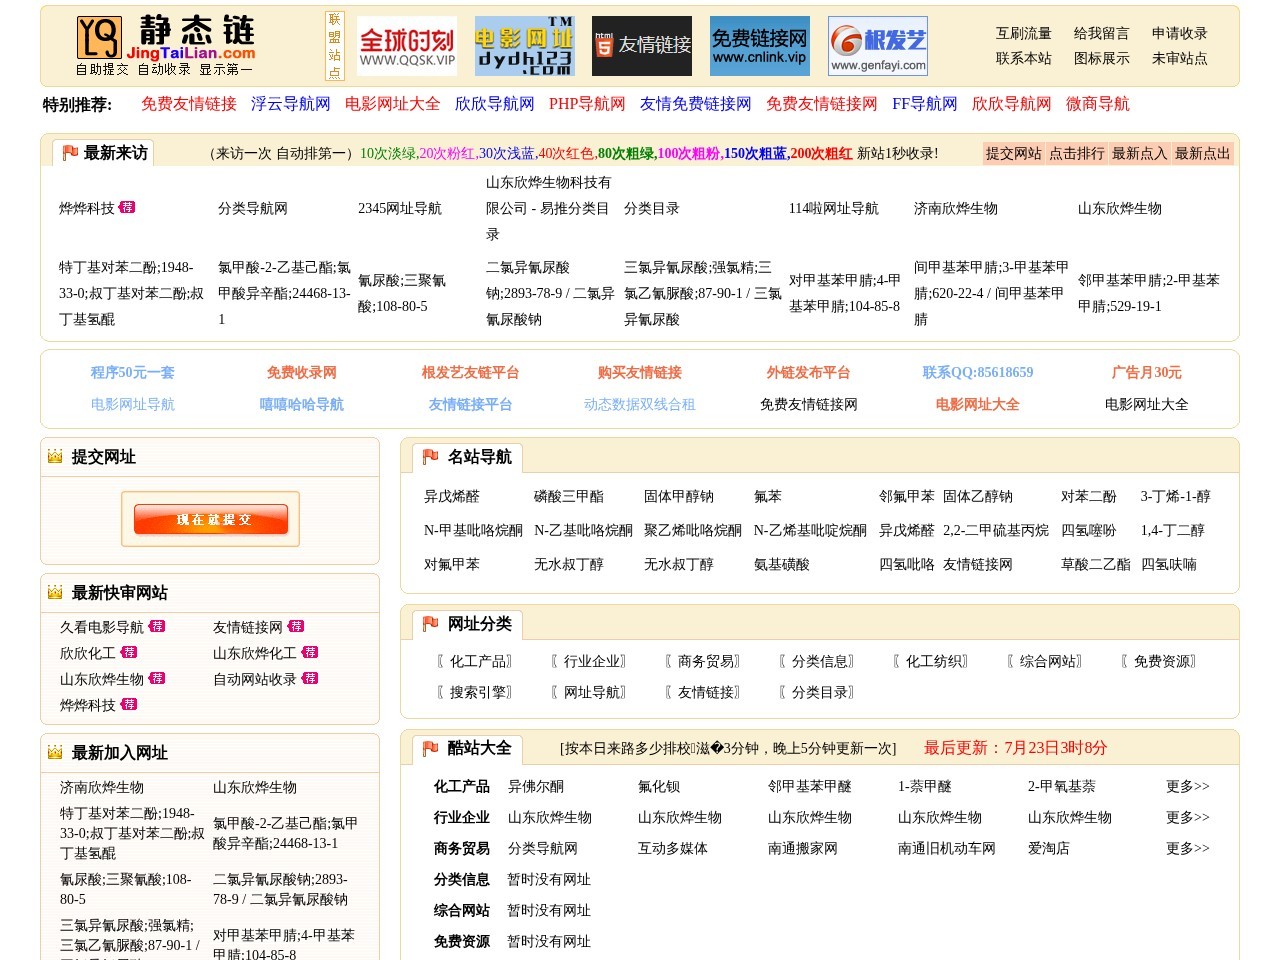Expand 更多>> for the 化工产品 row

tap(1188, 786)
